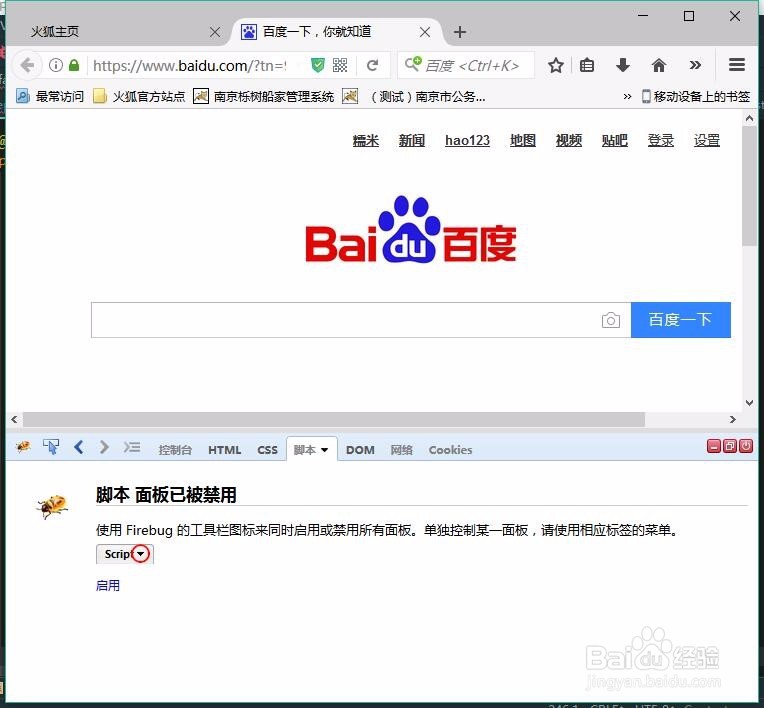The height and width of the screenshot is (708, 764).
Task: Open the 地图 link
Action: [x=523, y=140]
